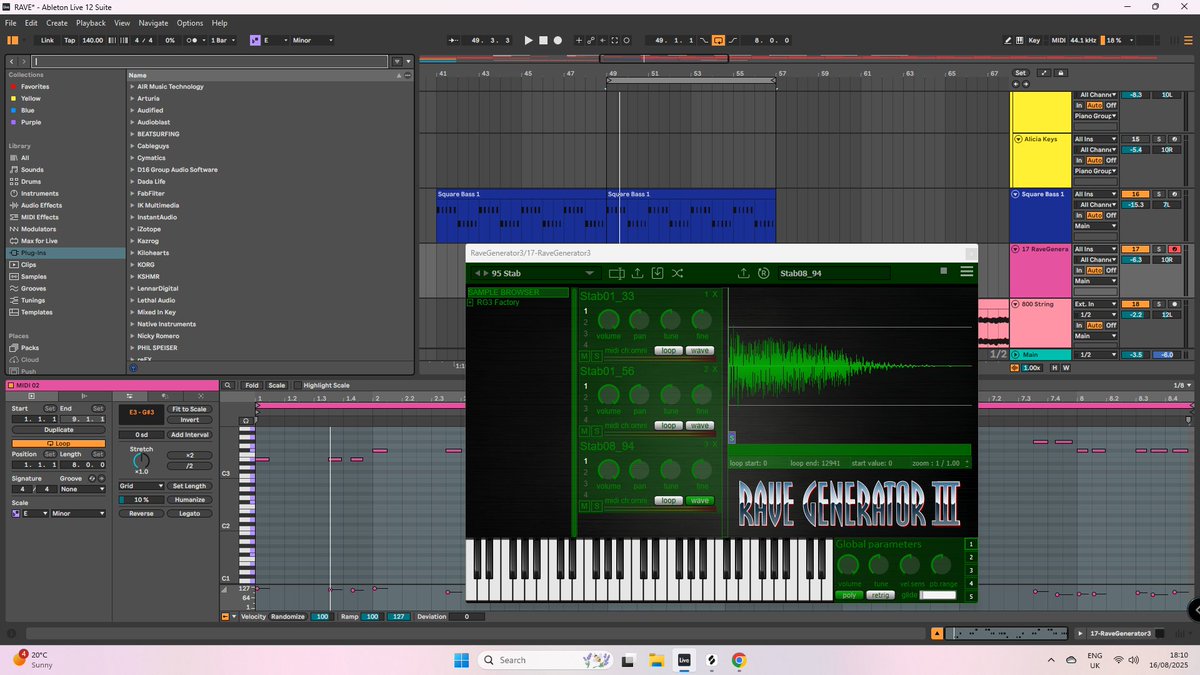
Task: Select the first Square Bass 1 clip
Action: [521, 215]
